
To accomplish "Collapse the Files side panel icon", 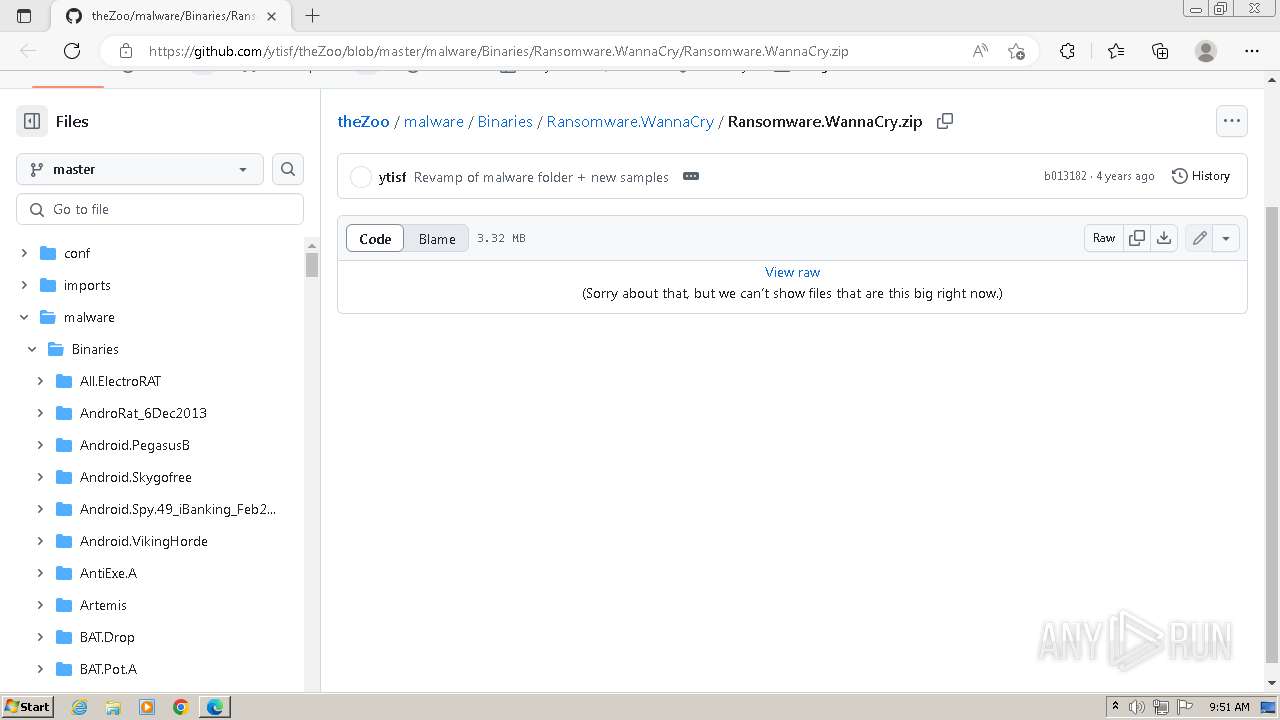I will click(32, 121).
